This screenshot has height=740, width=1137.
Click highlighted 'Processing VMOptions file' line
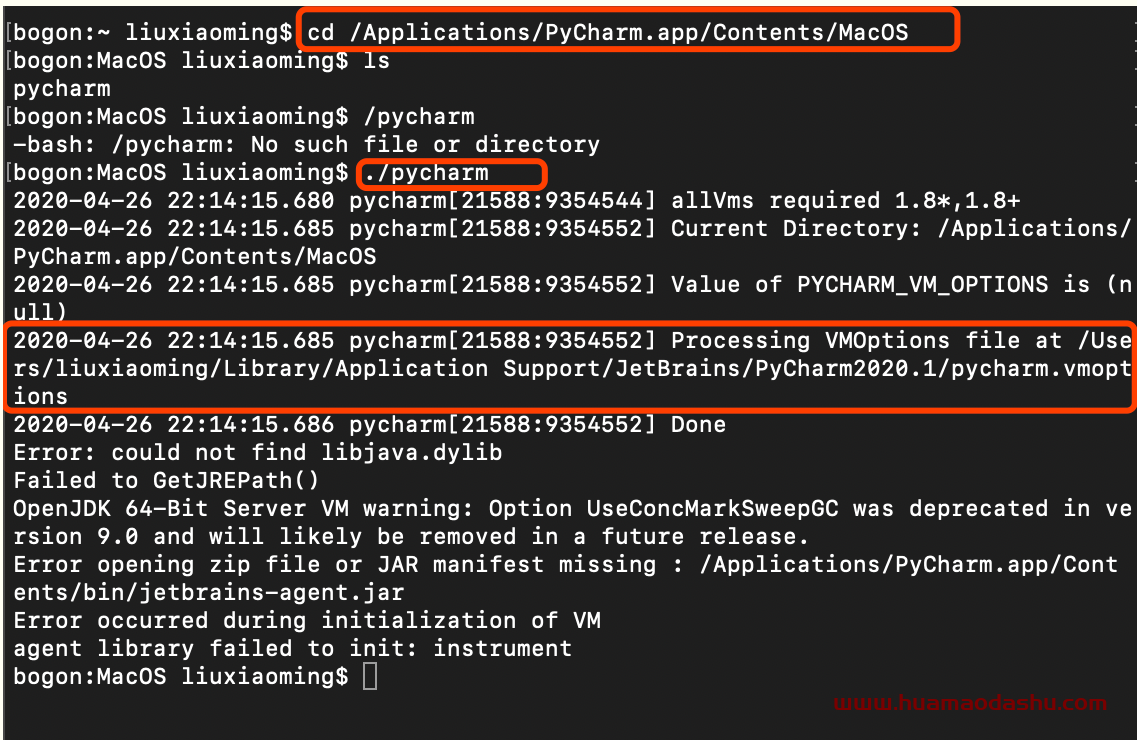pos(569,368)
